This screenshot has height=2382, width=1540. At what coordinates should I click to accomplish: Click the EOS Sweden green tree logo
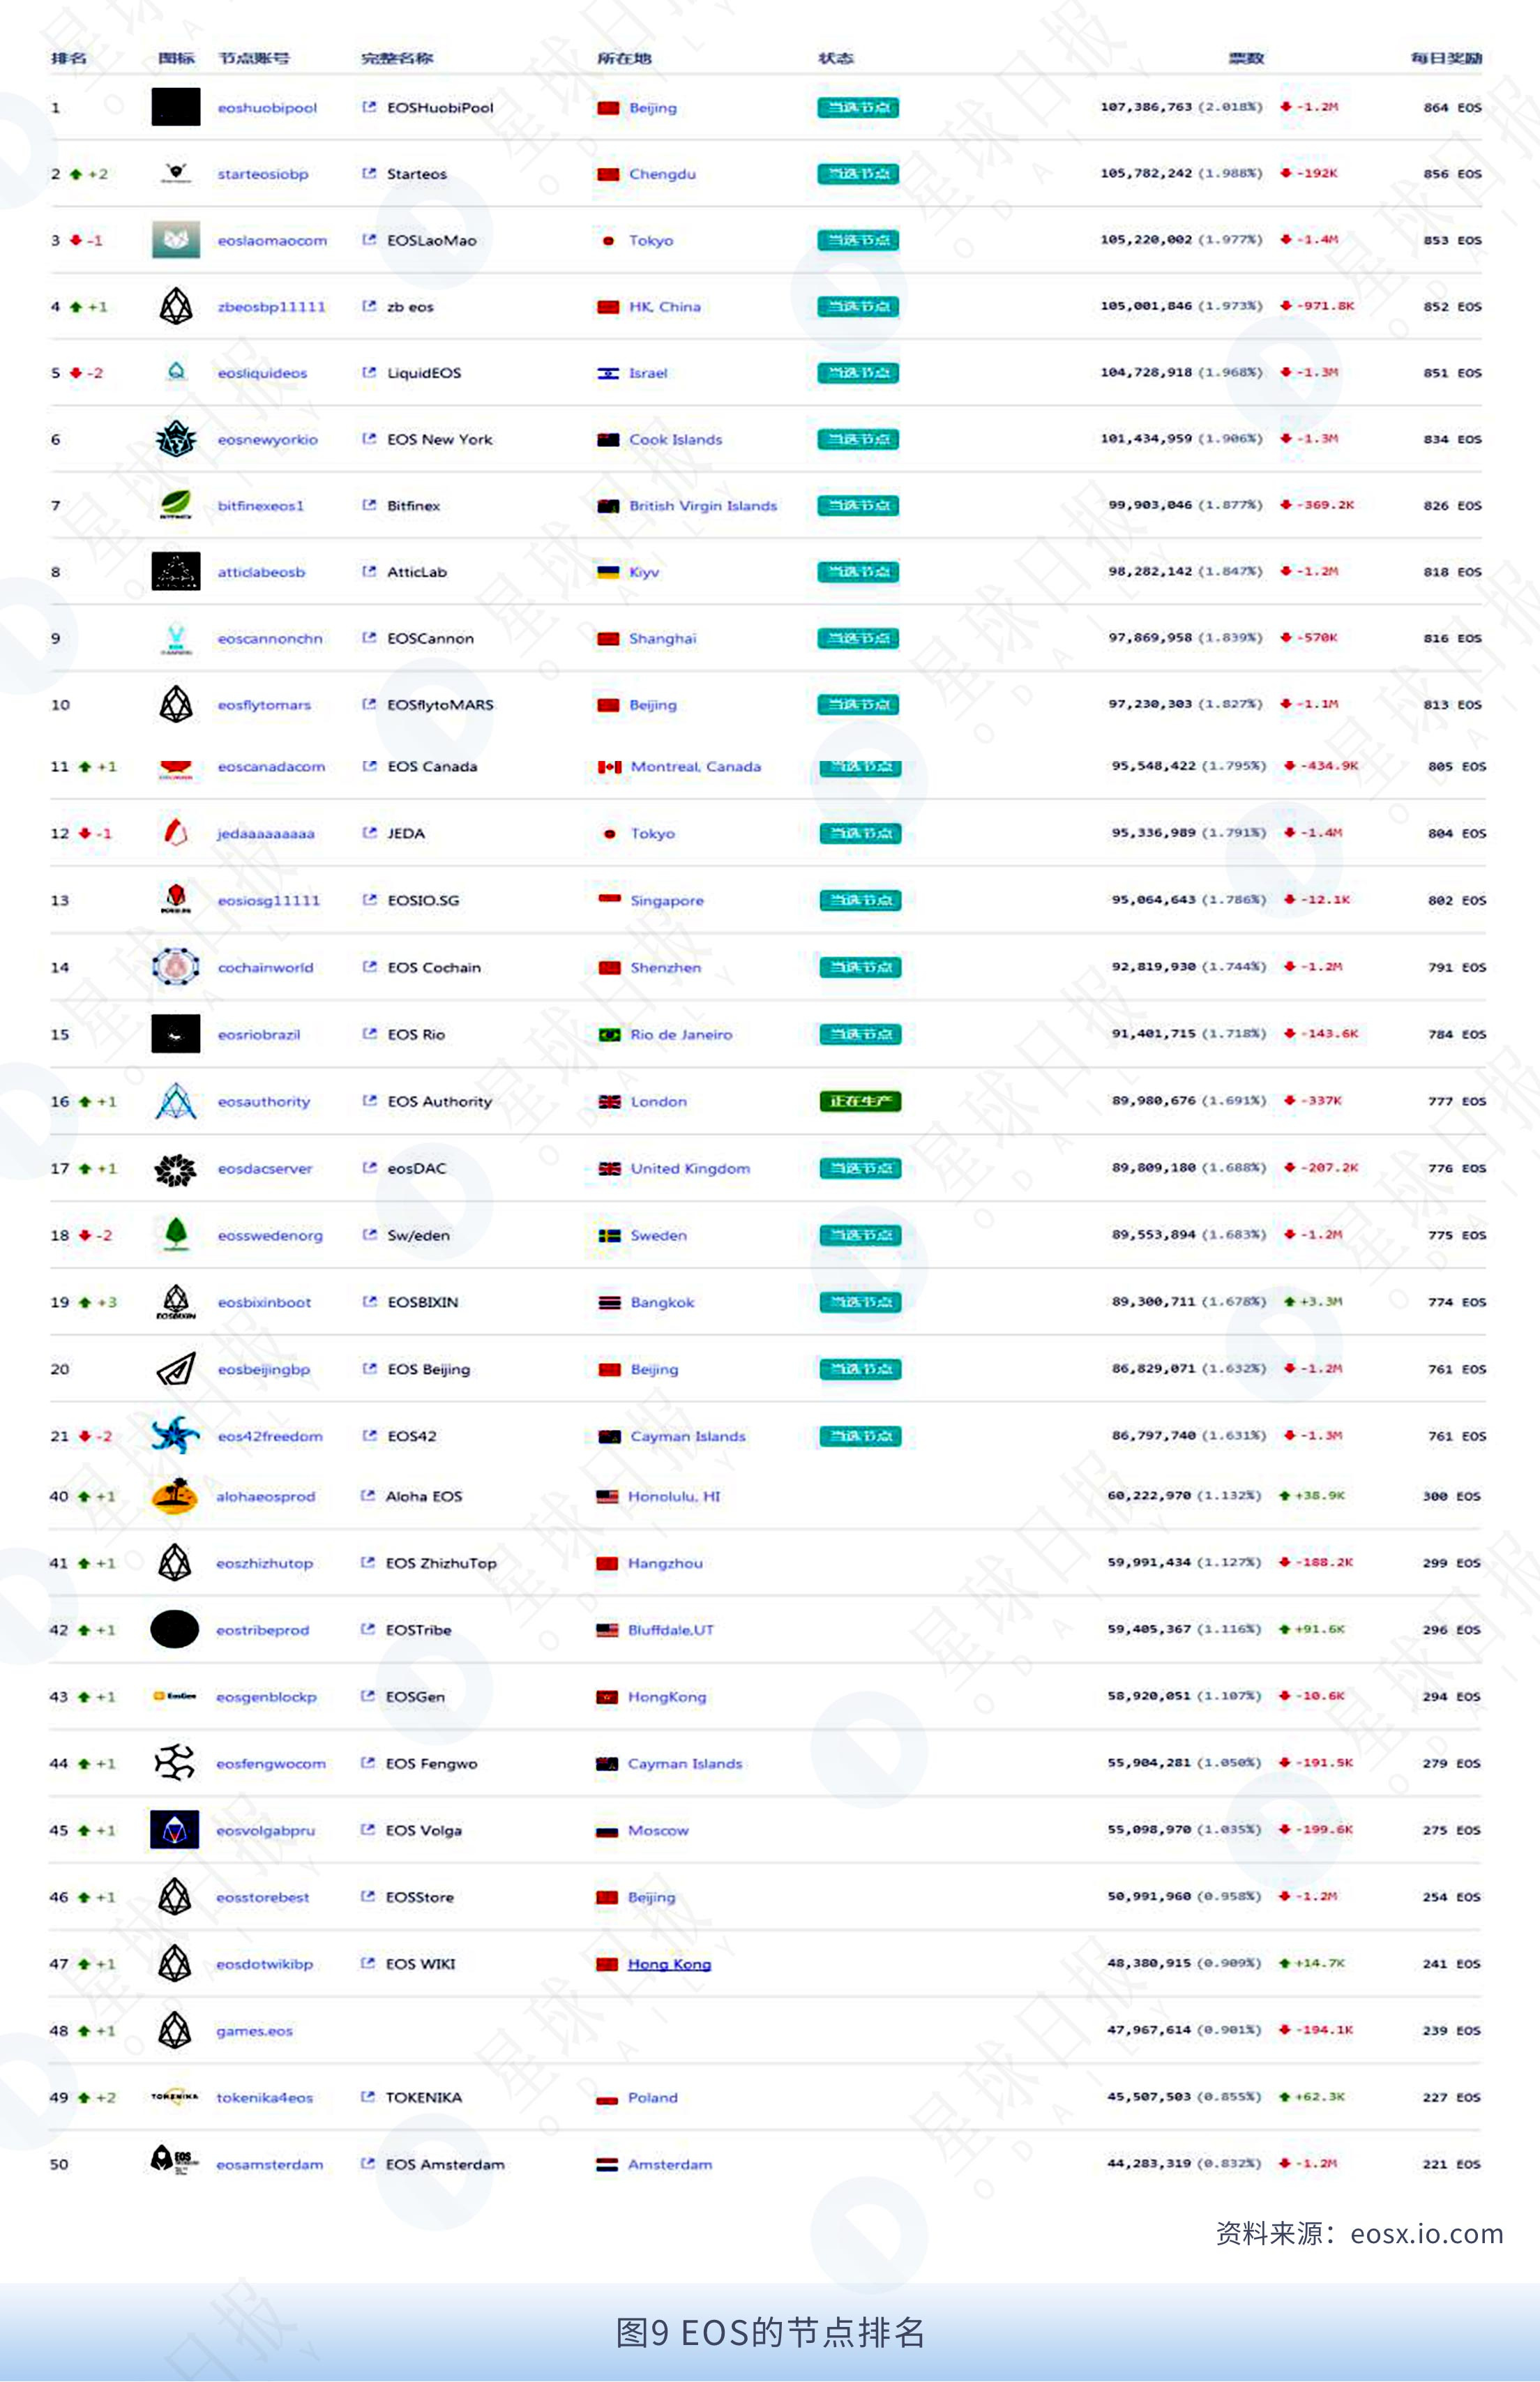coord(176,1234)
